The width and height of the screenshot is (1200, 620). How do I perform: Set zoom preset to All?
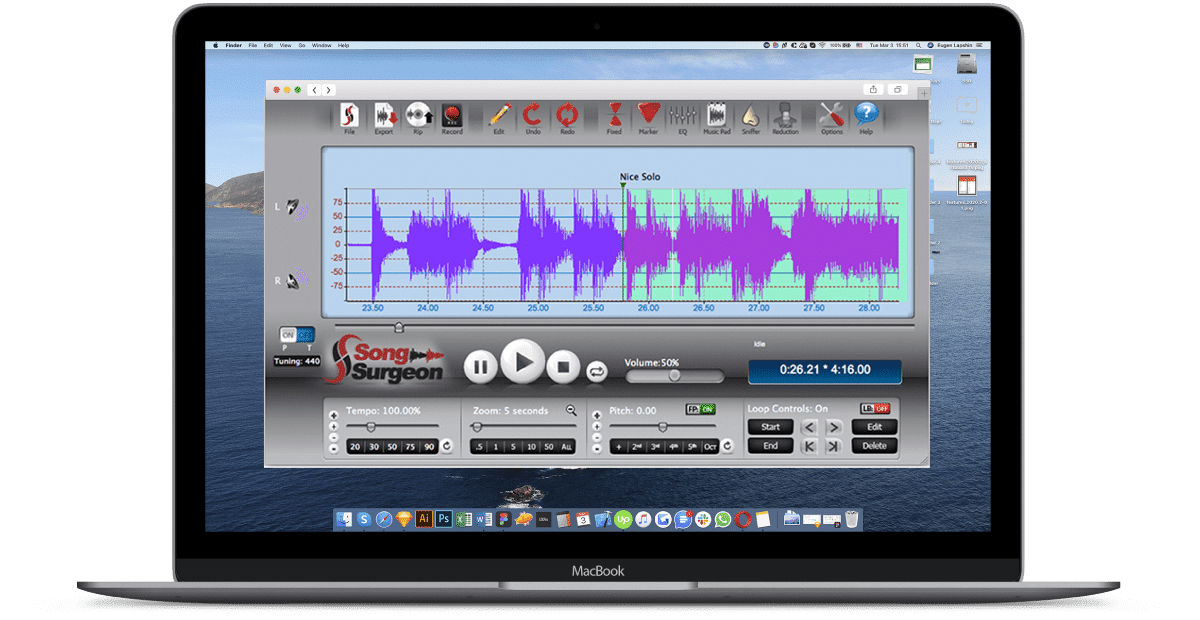tap(568, 447)
